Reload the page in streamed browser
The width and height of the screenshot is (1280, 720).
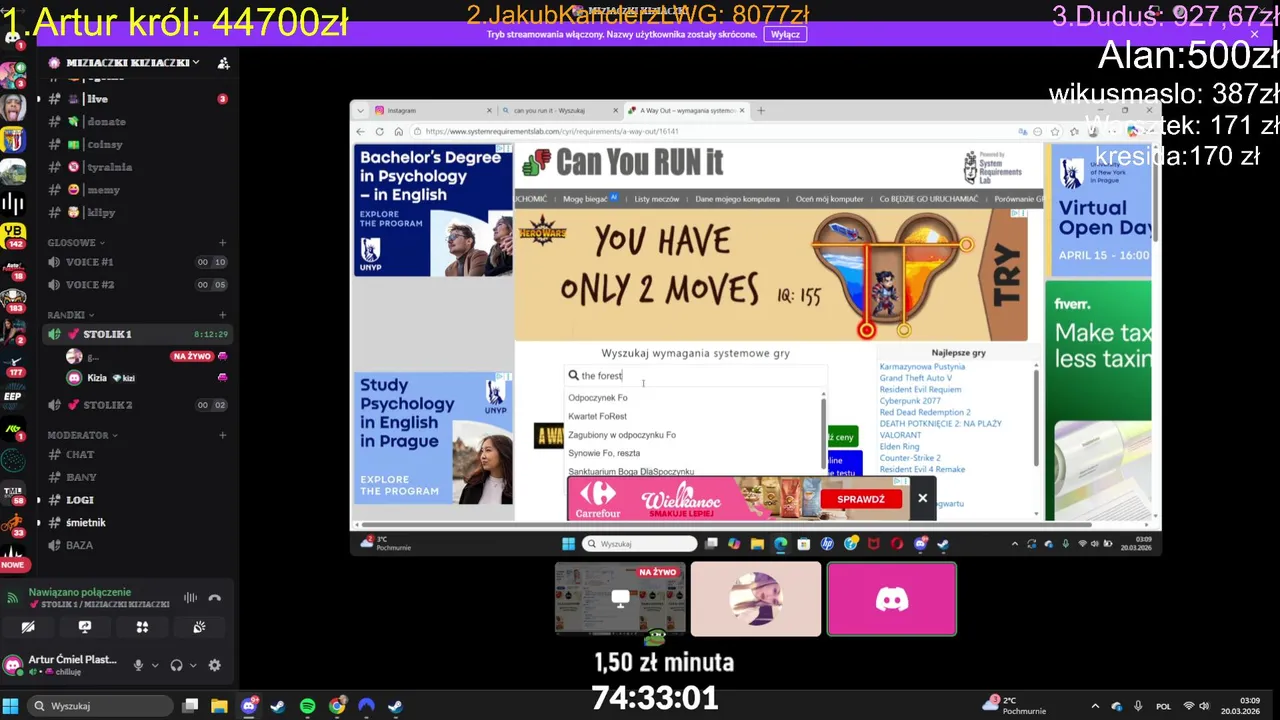380,131
